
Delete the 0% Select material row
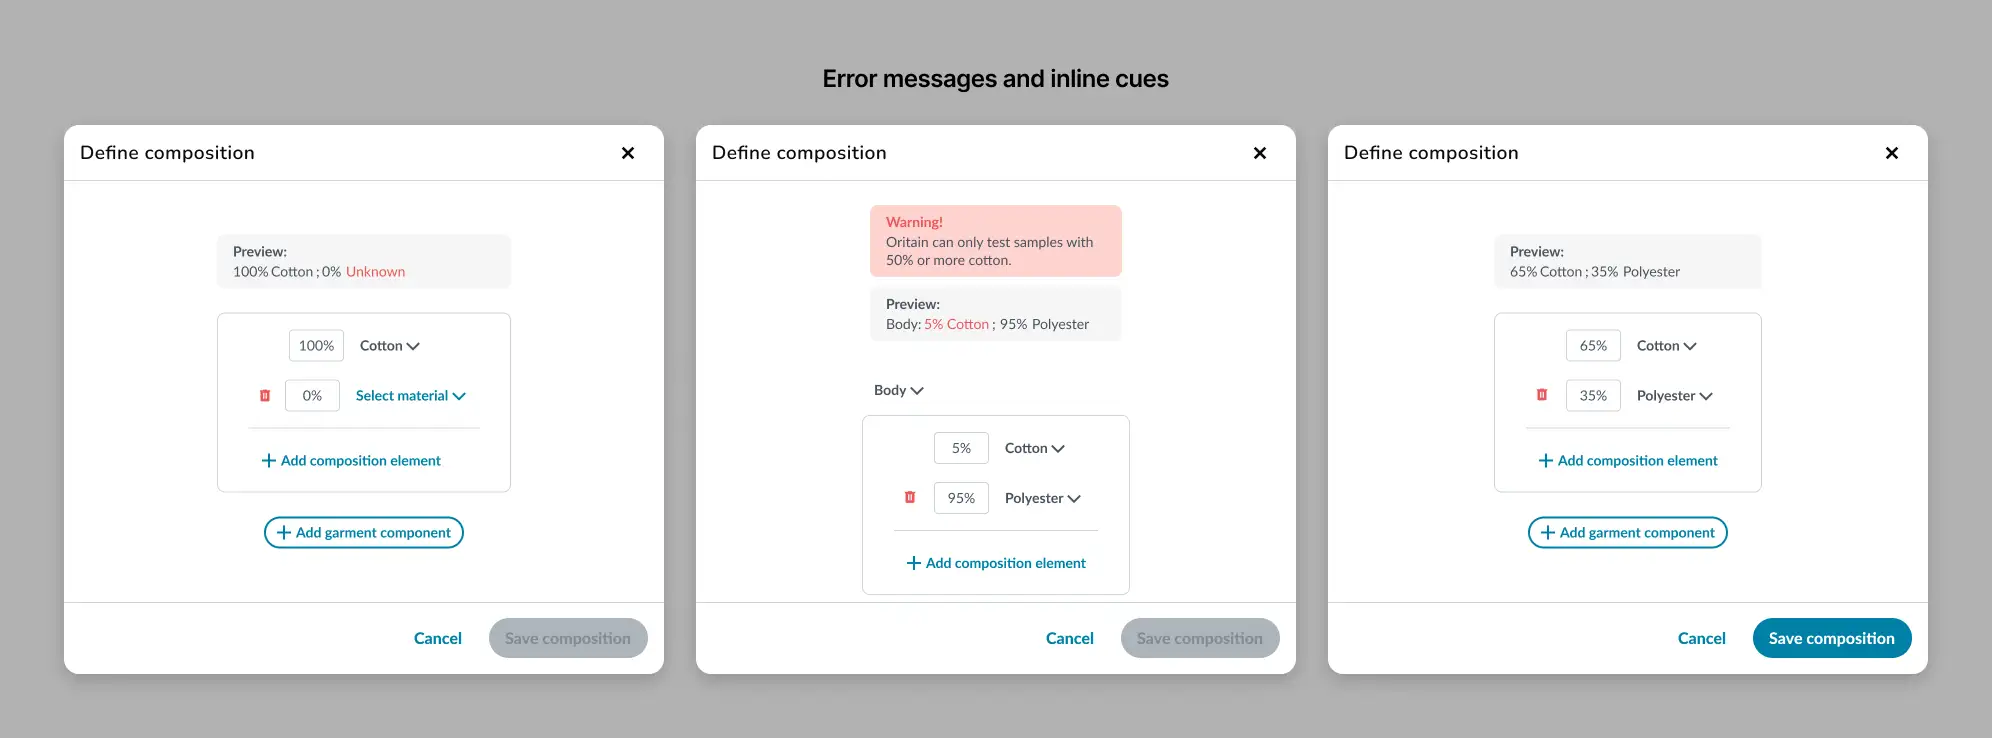point(264,395)
